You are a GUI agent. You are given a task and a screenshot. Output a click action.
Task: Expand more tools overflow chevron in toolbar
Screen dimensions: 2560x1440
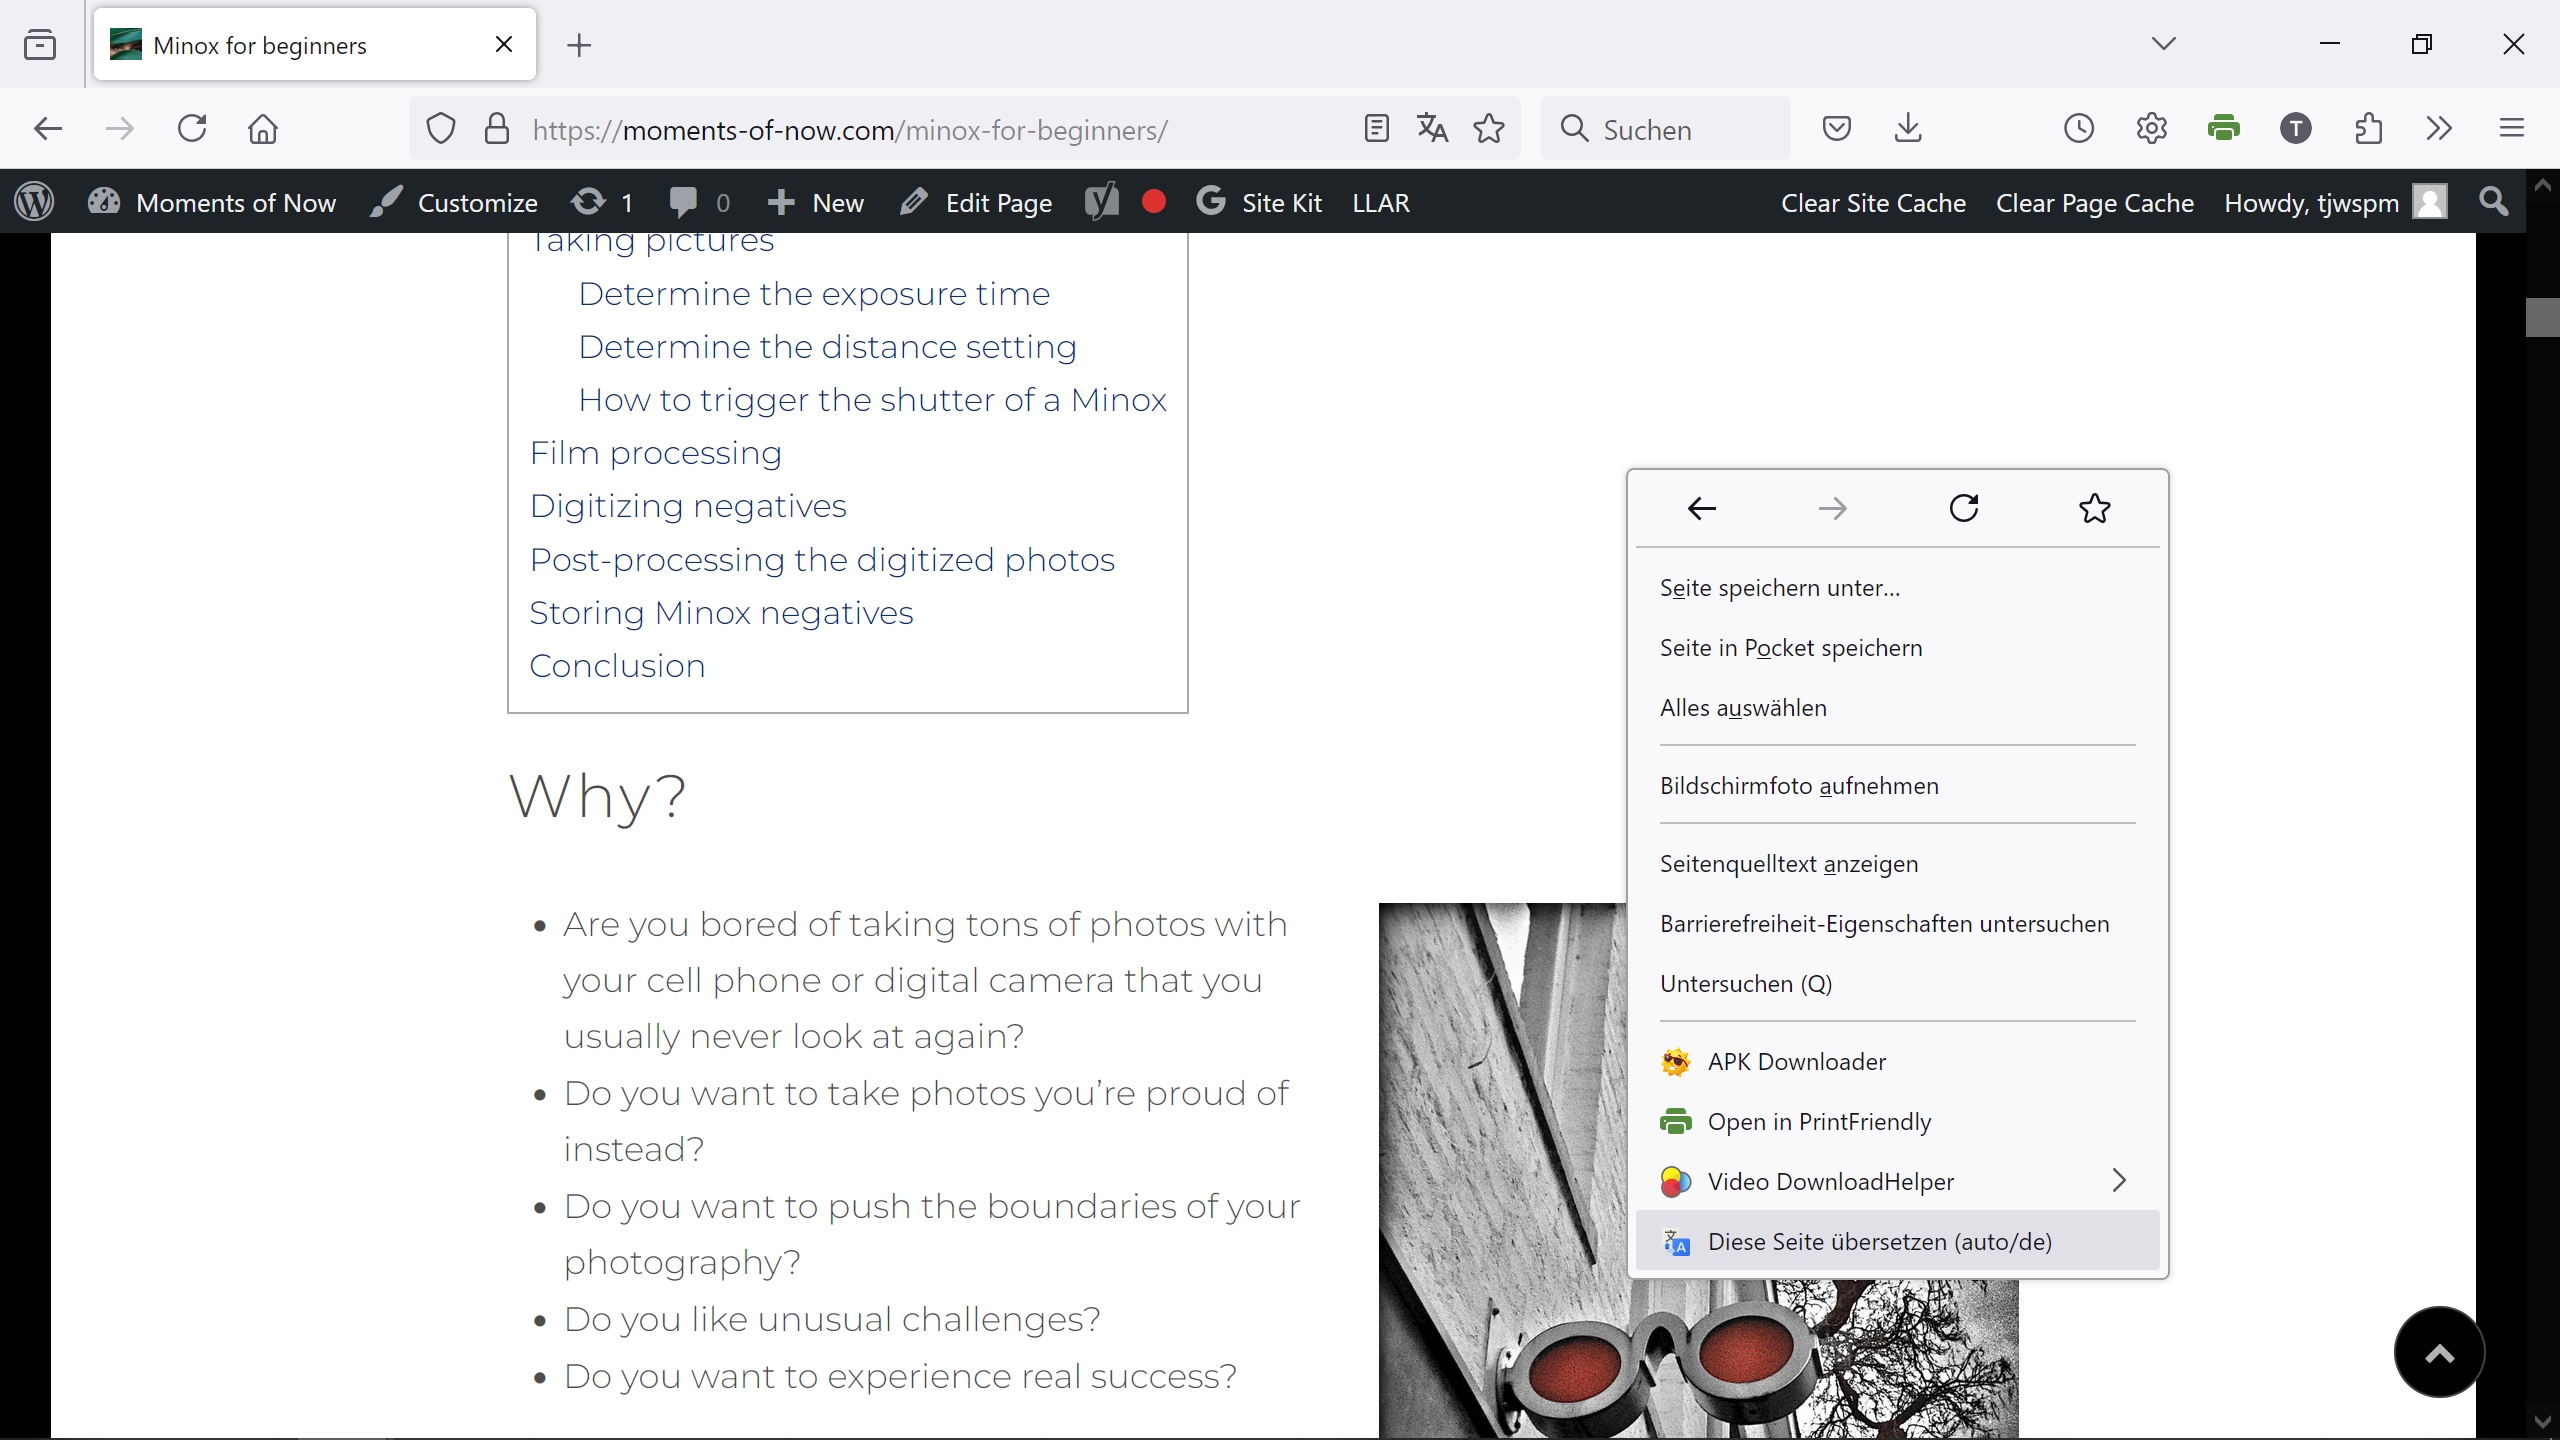pos(2439,128)
